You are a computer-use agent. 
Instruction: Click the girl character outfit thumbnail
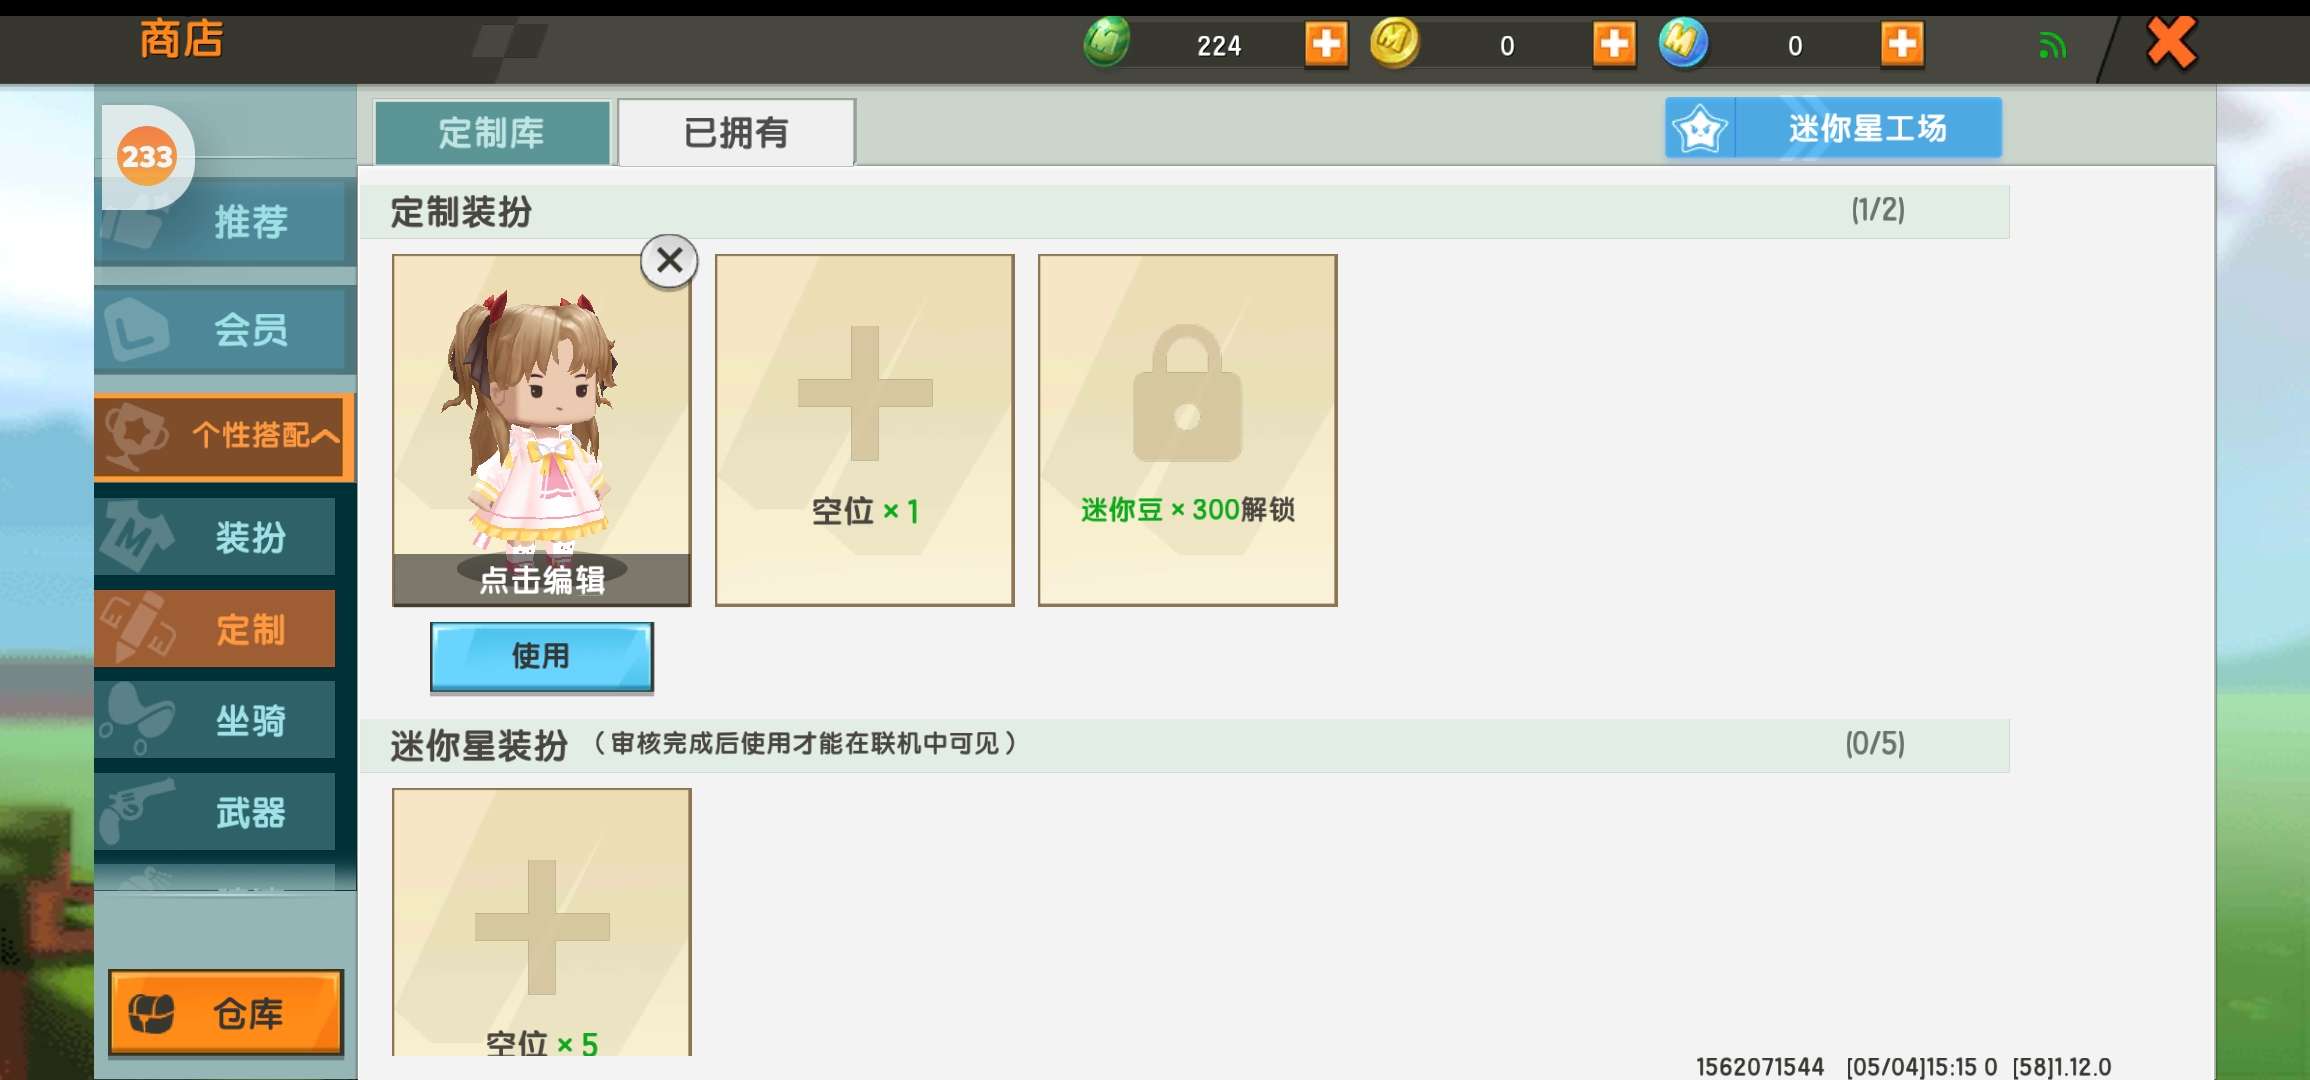point(541,420)
